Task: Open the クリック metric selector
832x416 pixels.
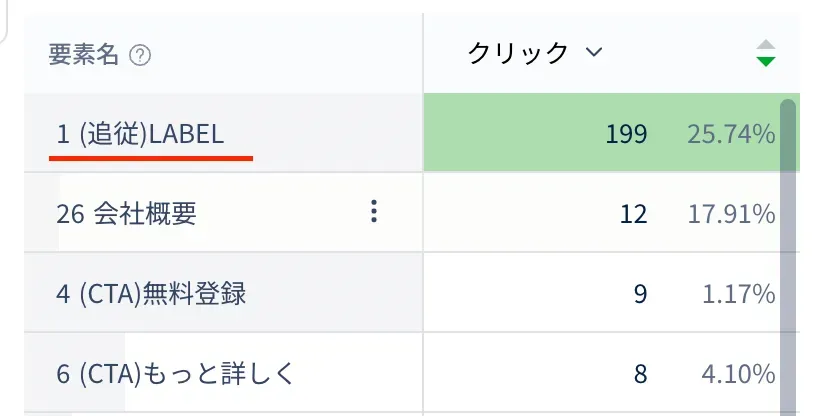Action: tap(520, 53)
